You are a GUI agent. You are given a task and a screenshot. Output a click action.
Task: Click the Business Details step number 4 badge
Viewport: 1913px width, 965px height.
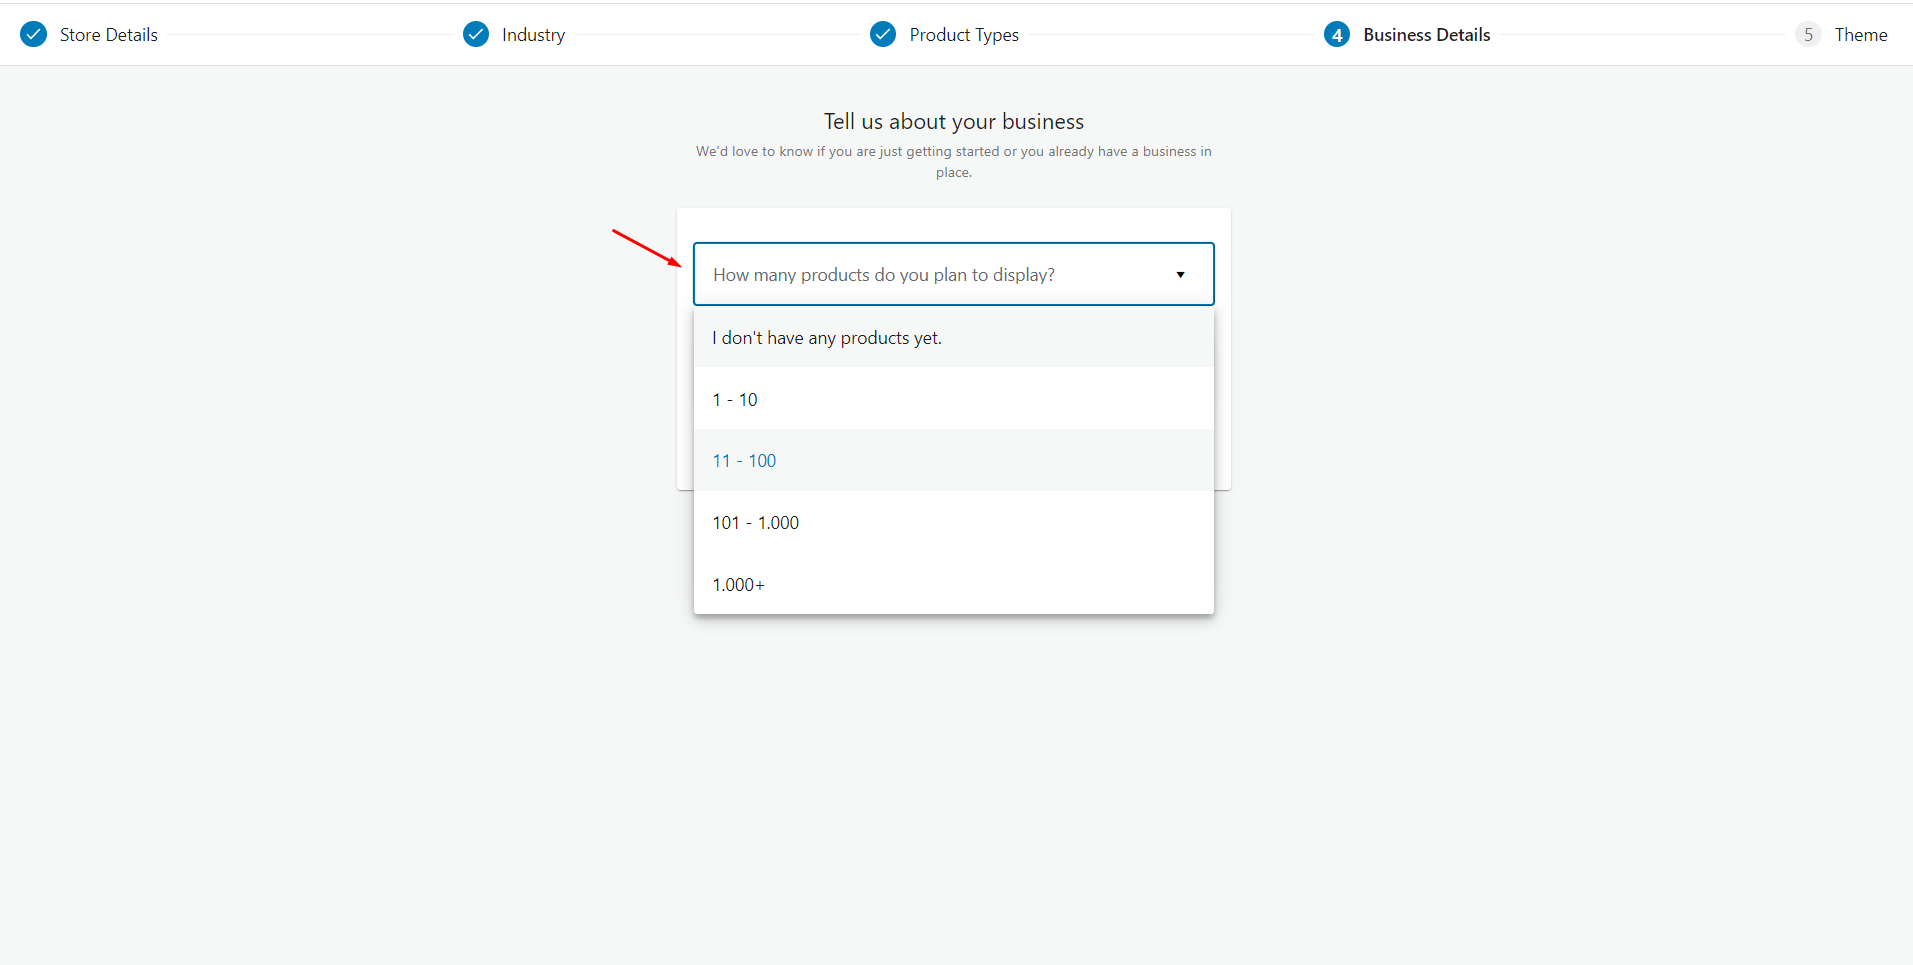(1337, 35)
